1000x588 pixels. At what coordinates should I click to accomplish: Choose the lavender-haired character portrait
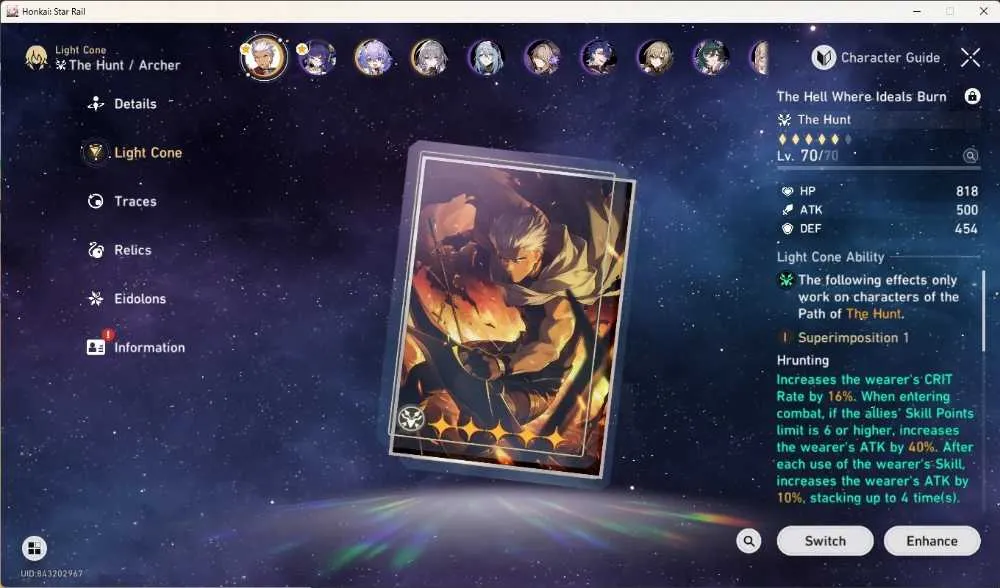[x=373, y=57]
